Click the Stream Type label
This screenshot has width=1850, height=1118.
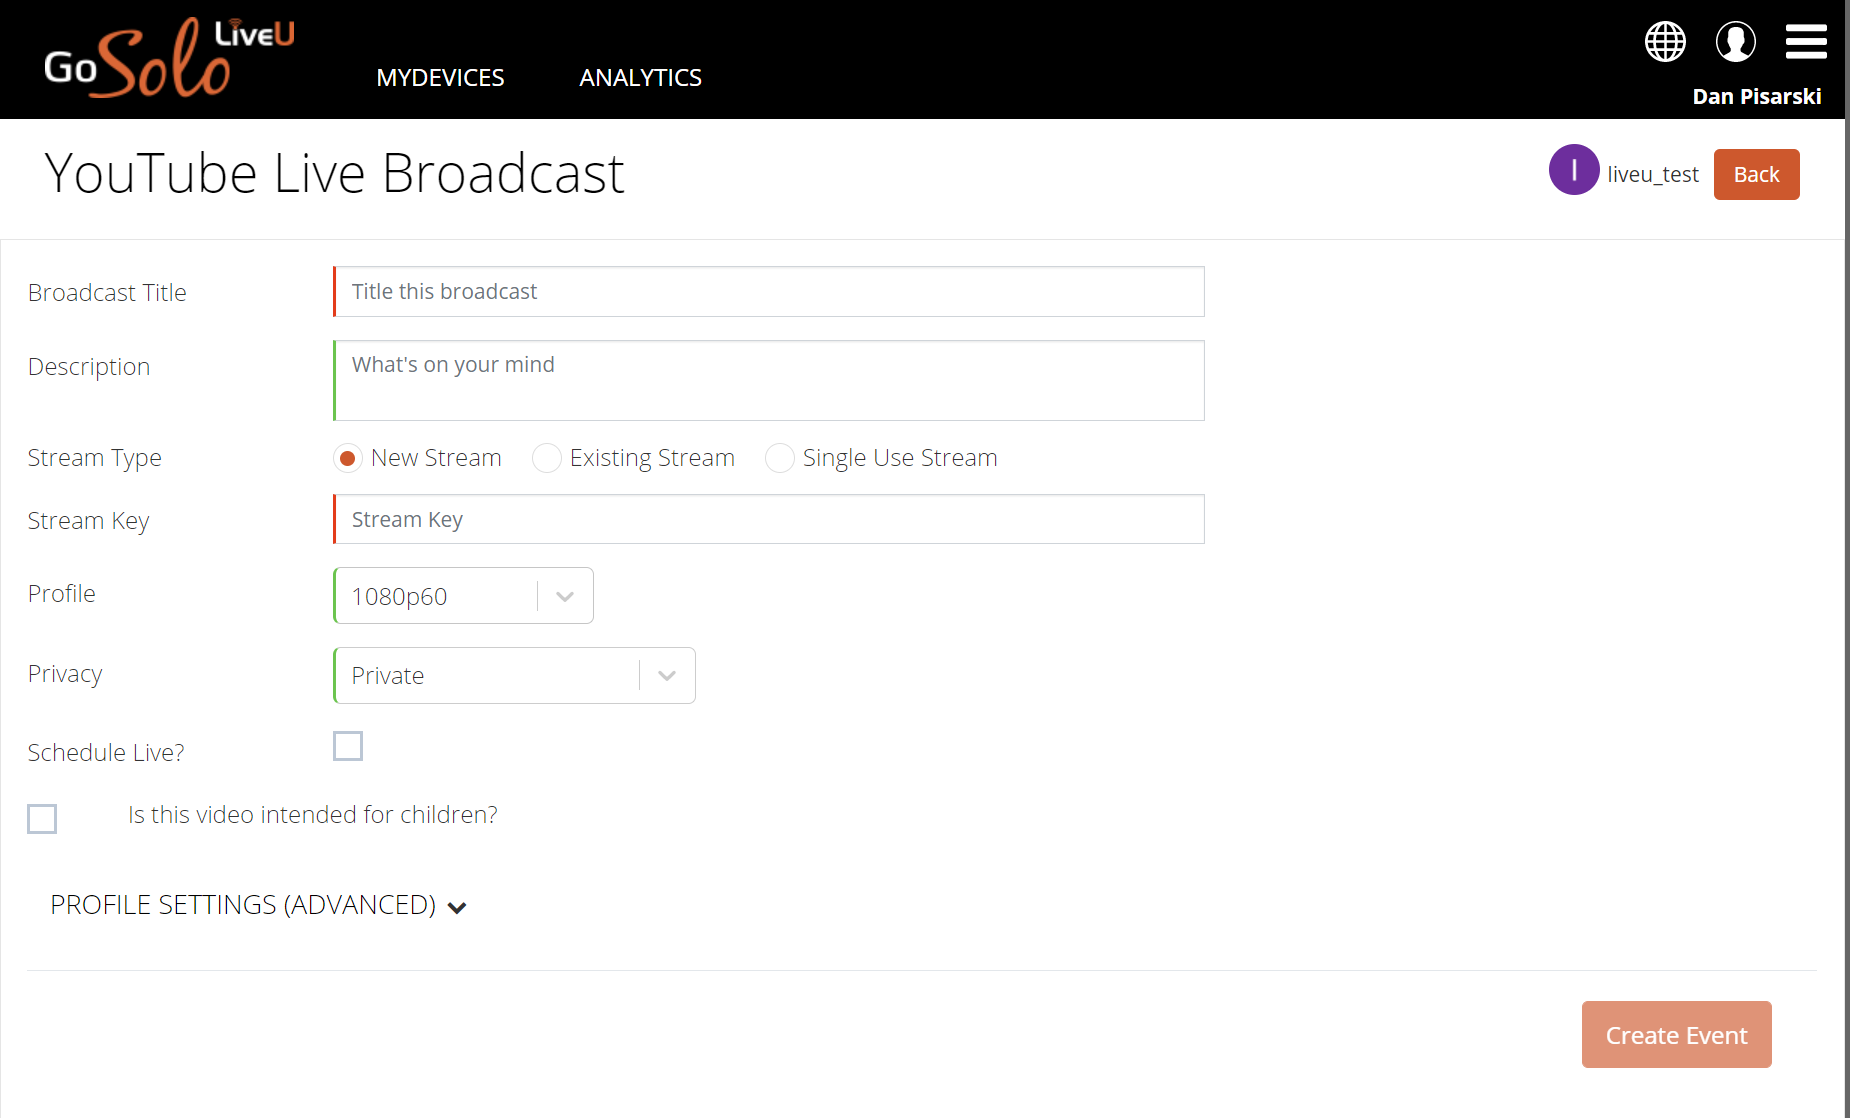coord(94,458)
